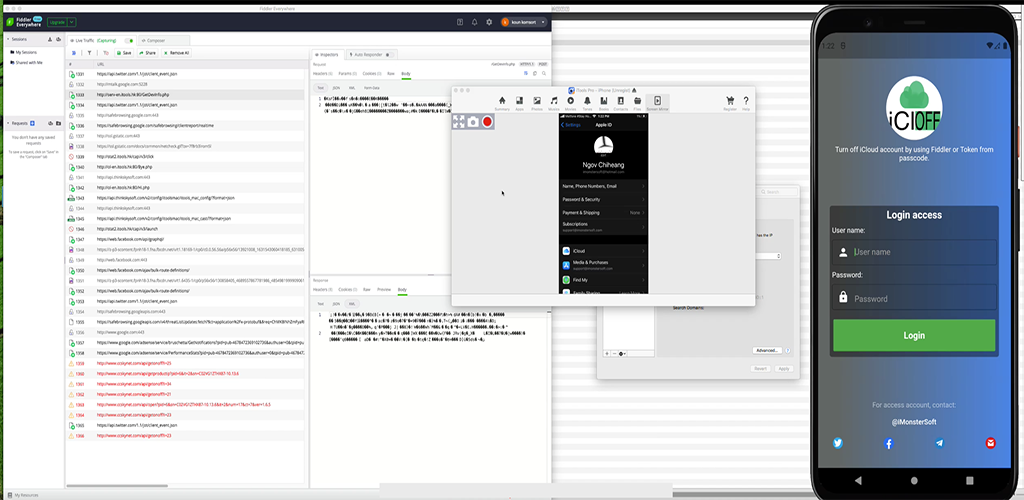The width and height of the screenshot is (1024, 500).
Task: Open iTools Help question mark
Action: 746,103
